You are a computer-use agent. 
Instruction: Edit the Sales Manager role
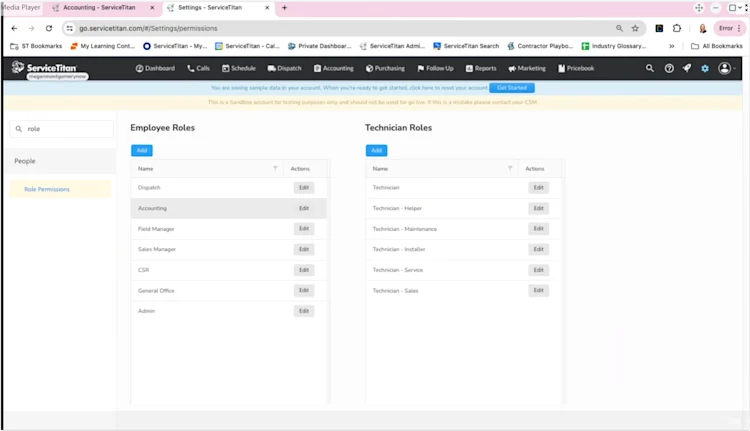click(x=304, y=249)
